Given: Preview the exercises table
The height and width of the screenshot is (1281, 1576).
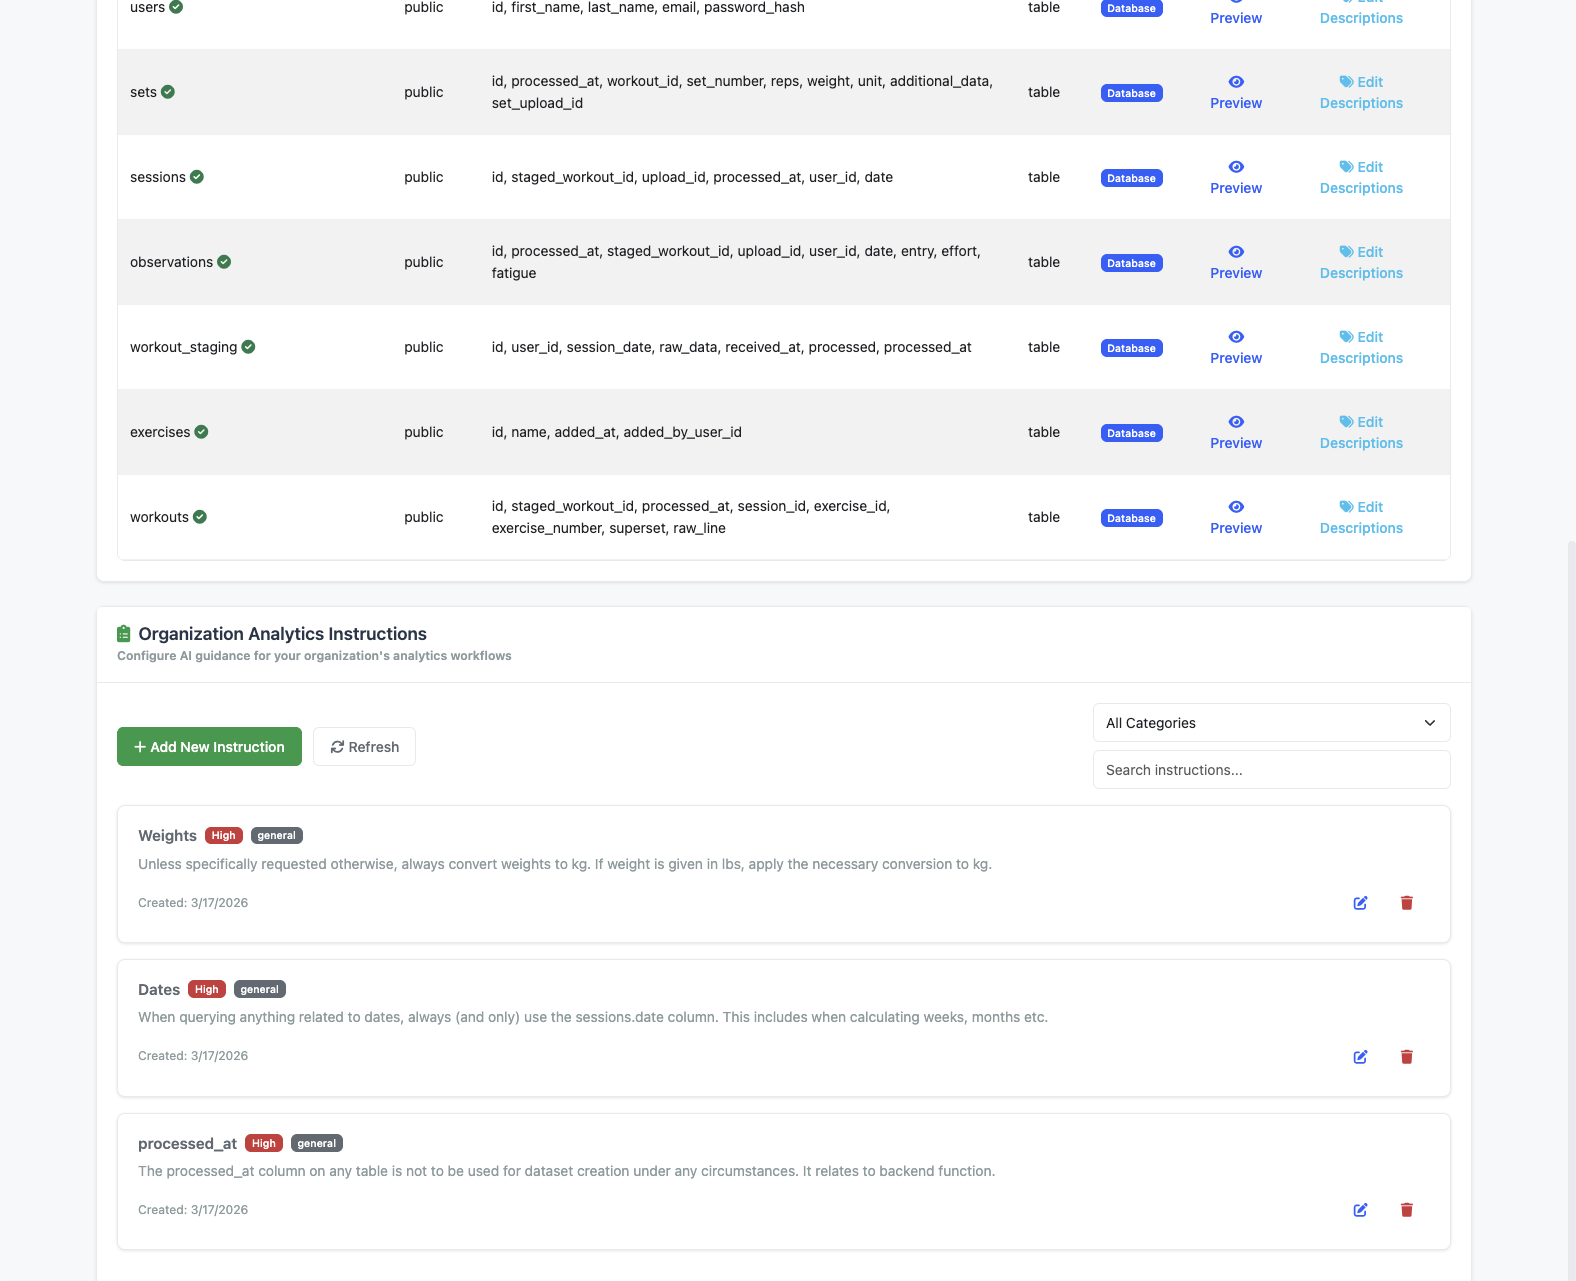Looking at the screenshot, I should pos(1236,433).
